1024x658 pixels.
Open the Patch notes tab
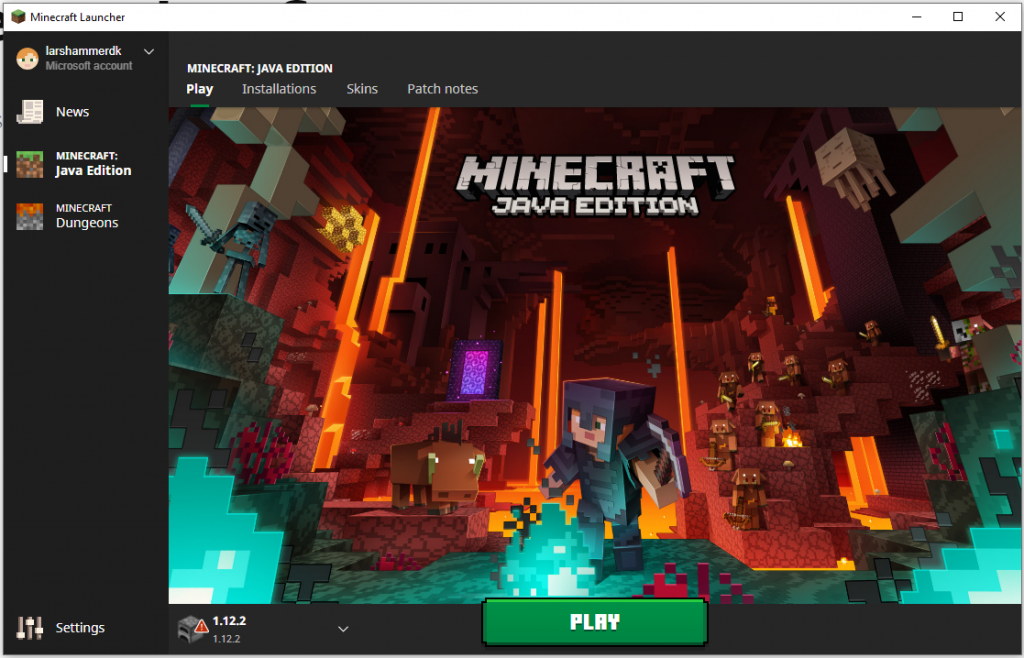click(442, 89)
